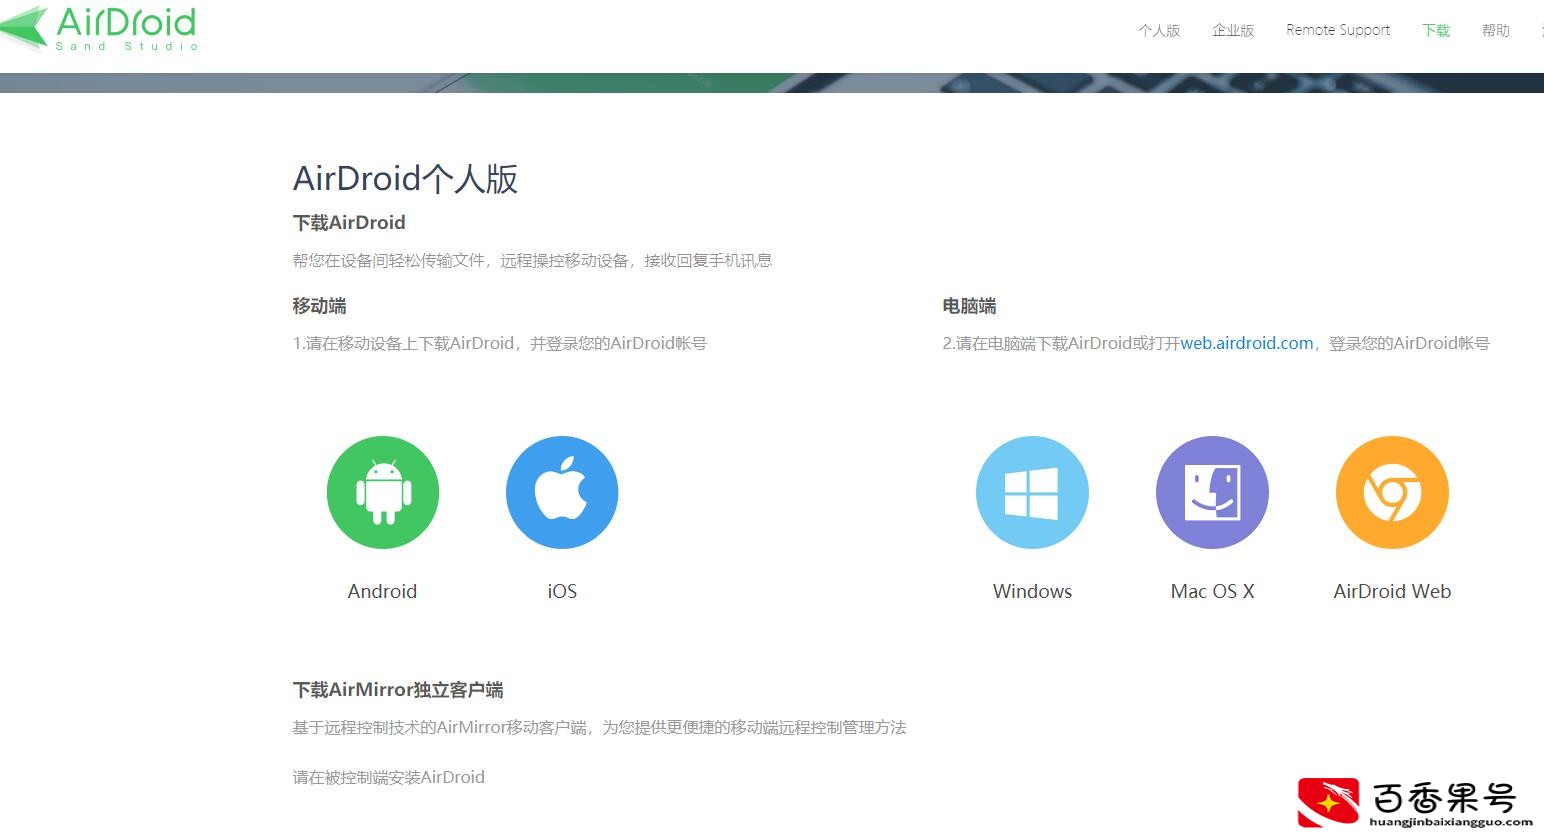Open the Remote Support menu item

[x=1338, y=30]
